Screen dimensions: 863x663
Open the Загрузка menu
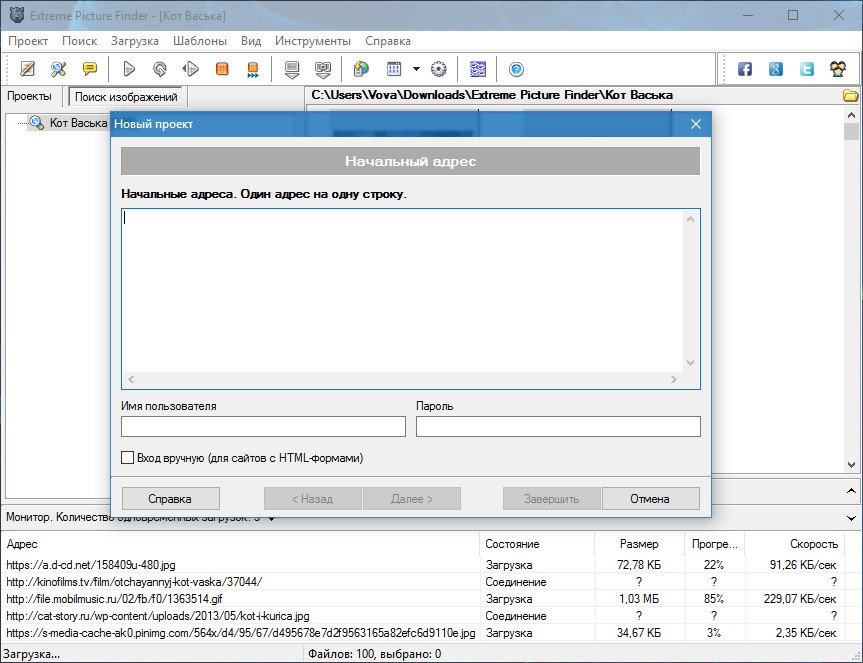point(134,41)
